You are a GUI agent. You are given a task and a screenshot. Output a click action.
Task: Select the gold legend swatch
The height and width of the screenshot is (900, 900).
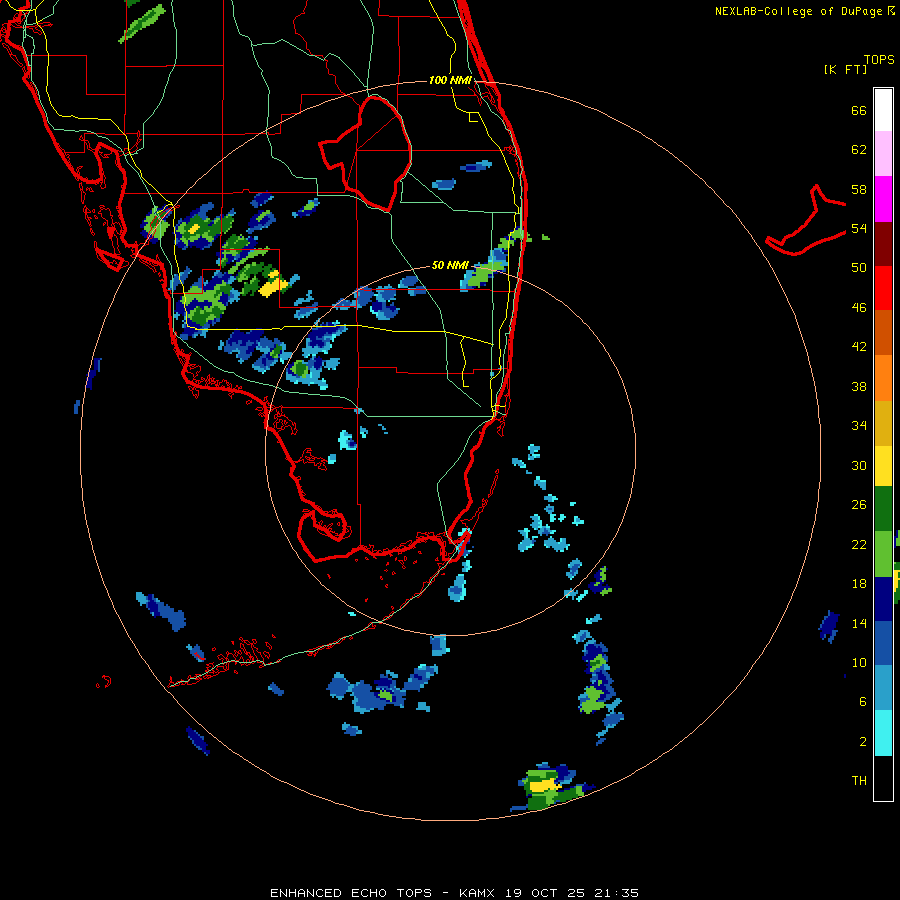883,423
